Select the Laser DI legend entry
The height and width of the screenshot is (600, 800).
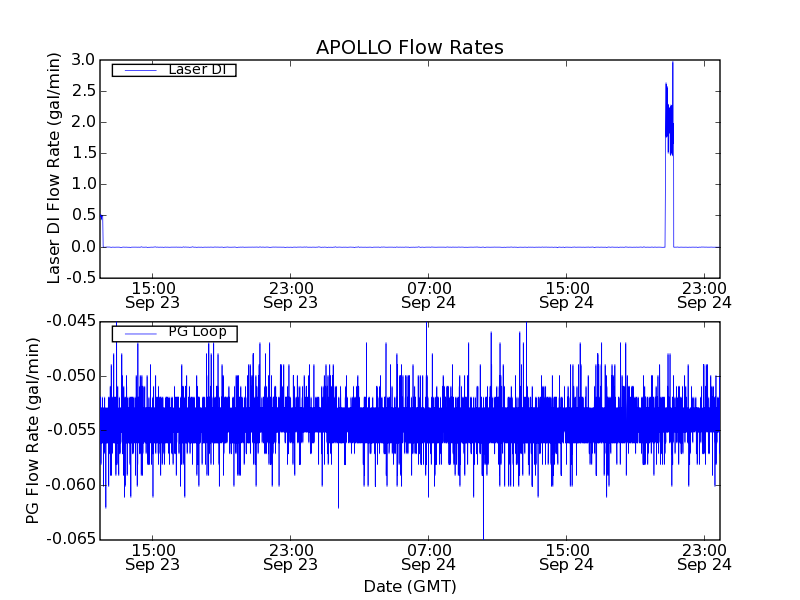tap(174, 69)
